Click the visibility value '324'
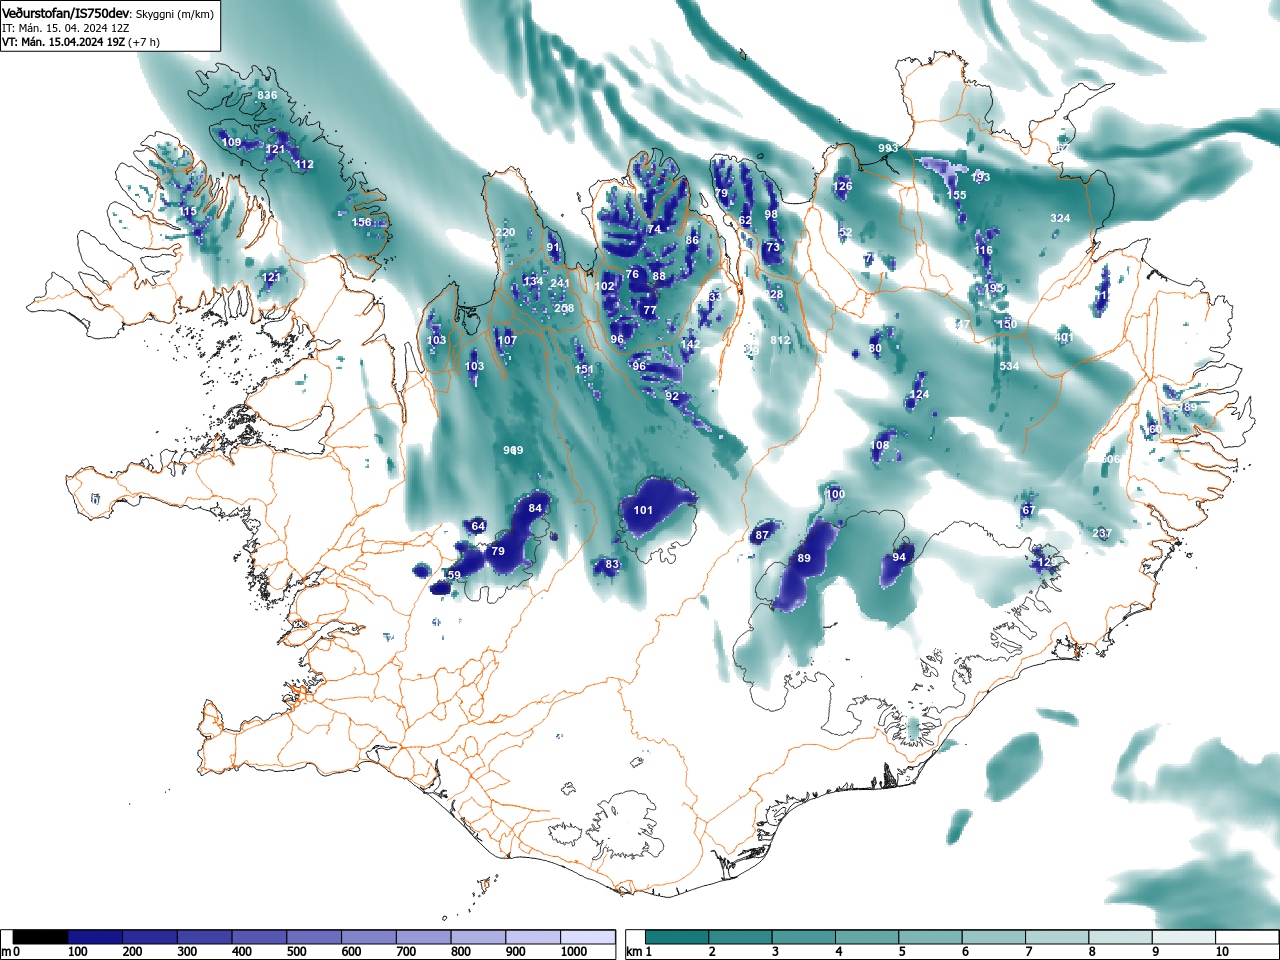The image size is (1280, 960). pyautogui.click(x=1060, y=219)
